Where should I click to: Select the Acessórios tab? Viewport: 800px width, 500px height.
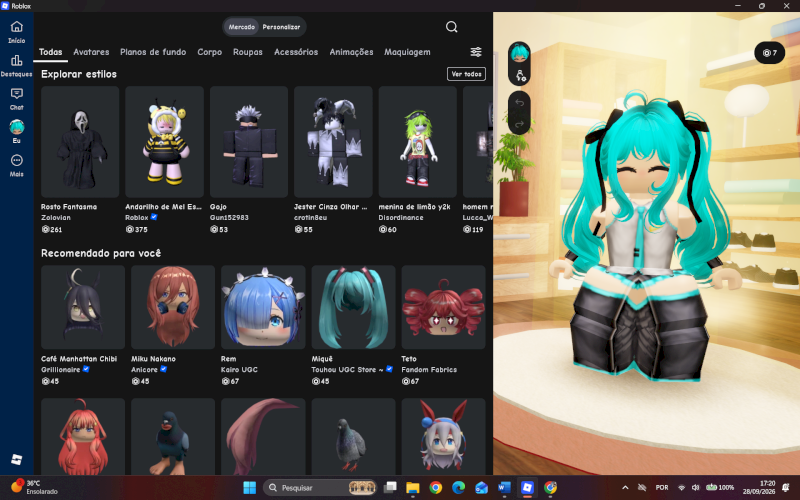(x=296, y=52)
